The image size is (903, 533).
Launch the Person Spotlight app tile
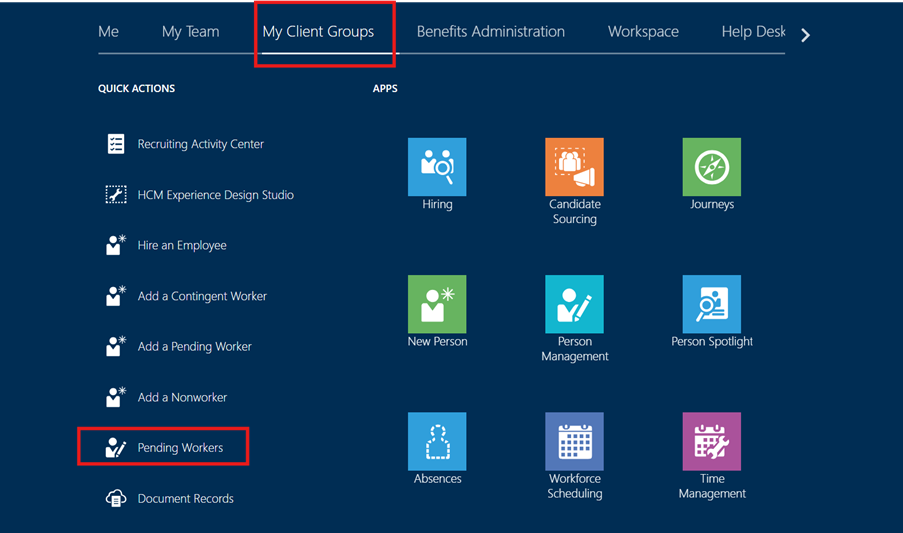712,304
